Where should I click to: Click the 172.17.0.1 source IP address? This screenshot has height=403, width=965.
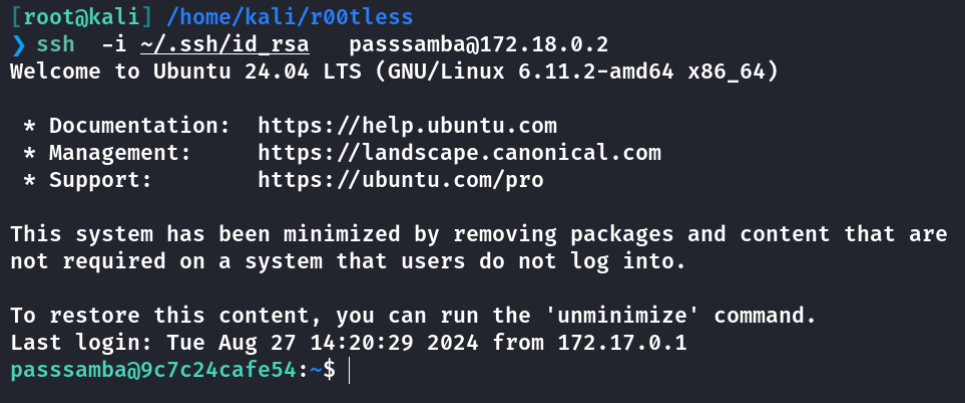(622, 343)
